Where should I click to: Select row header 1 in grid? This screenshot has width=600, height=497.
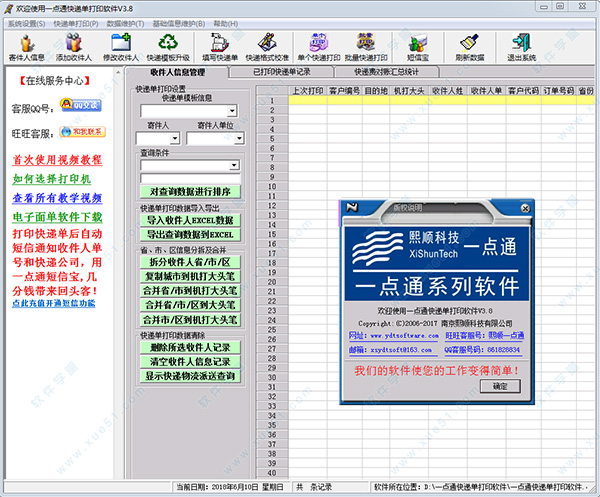tap(272, 101)
